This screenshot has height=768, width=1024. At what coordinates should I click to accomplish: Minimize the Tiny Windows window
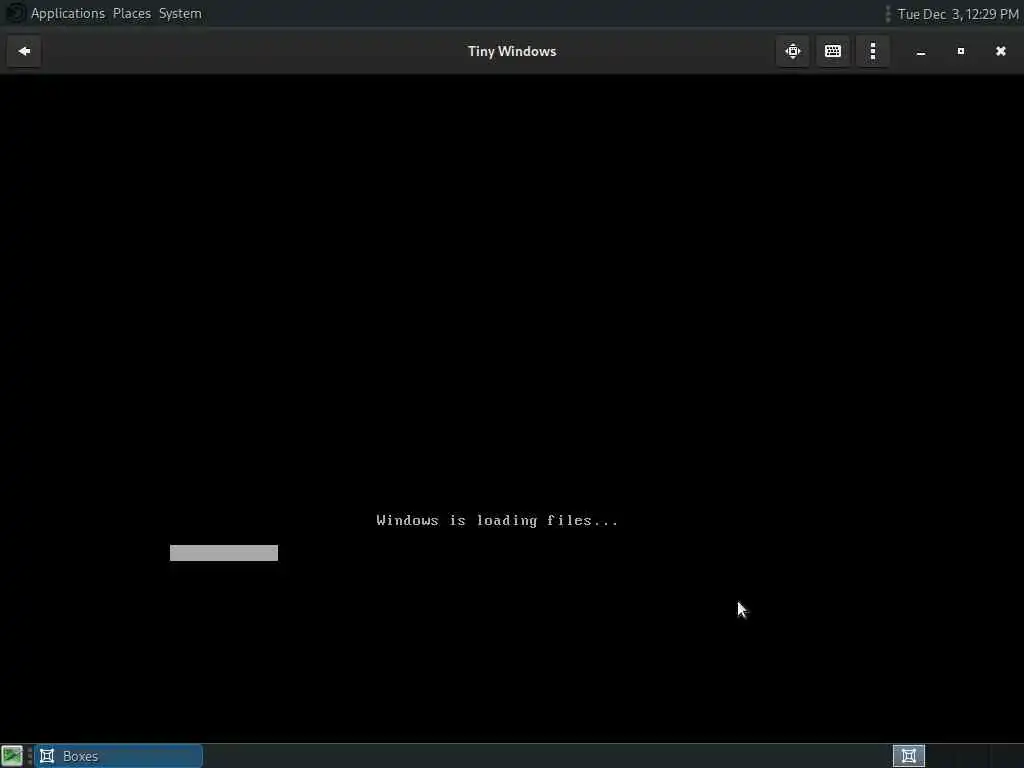tap(921, 52)
